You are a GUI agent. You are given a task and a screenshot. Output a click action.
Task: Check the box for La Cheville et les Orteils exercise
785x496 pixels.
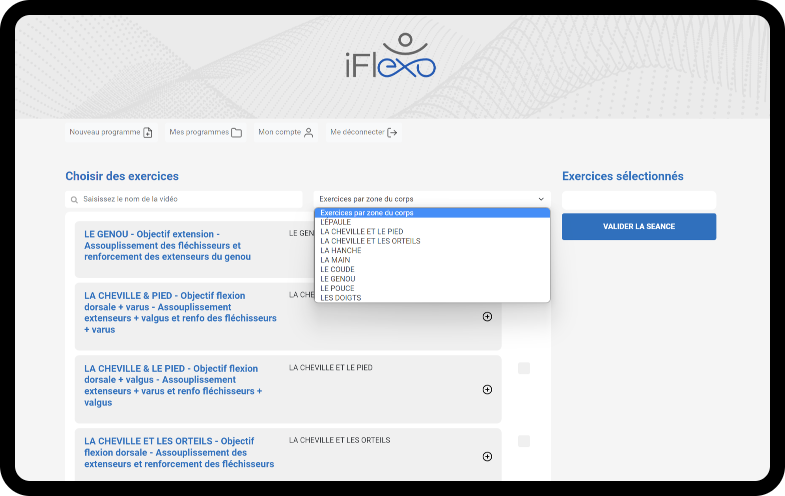coord(524,441)
